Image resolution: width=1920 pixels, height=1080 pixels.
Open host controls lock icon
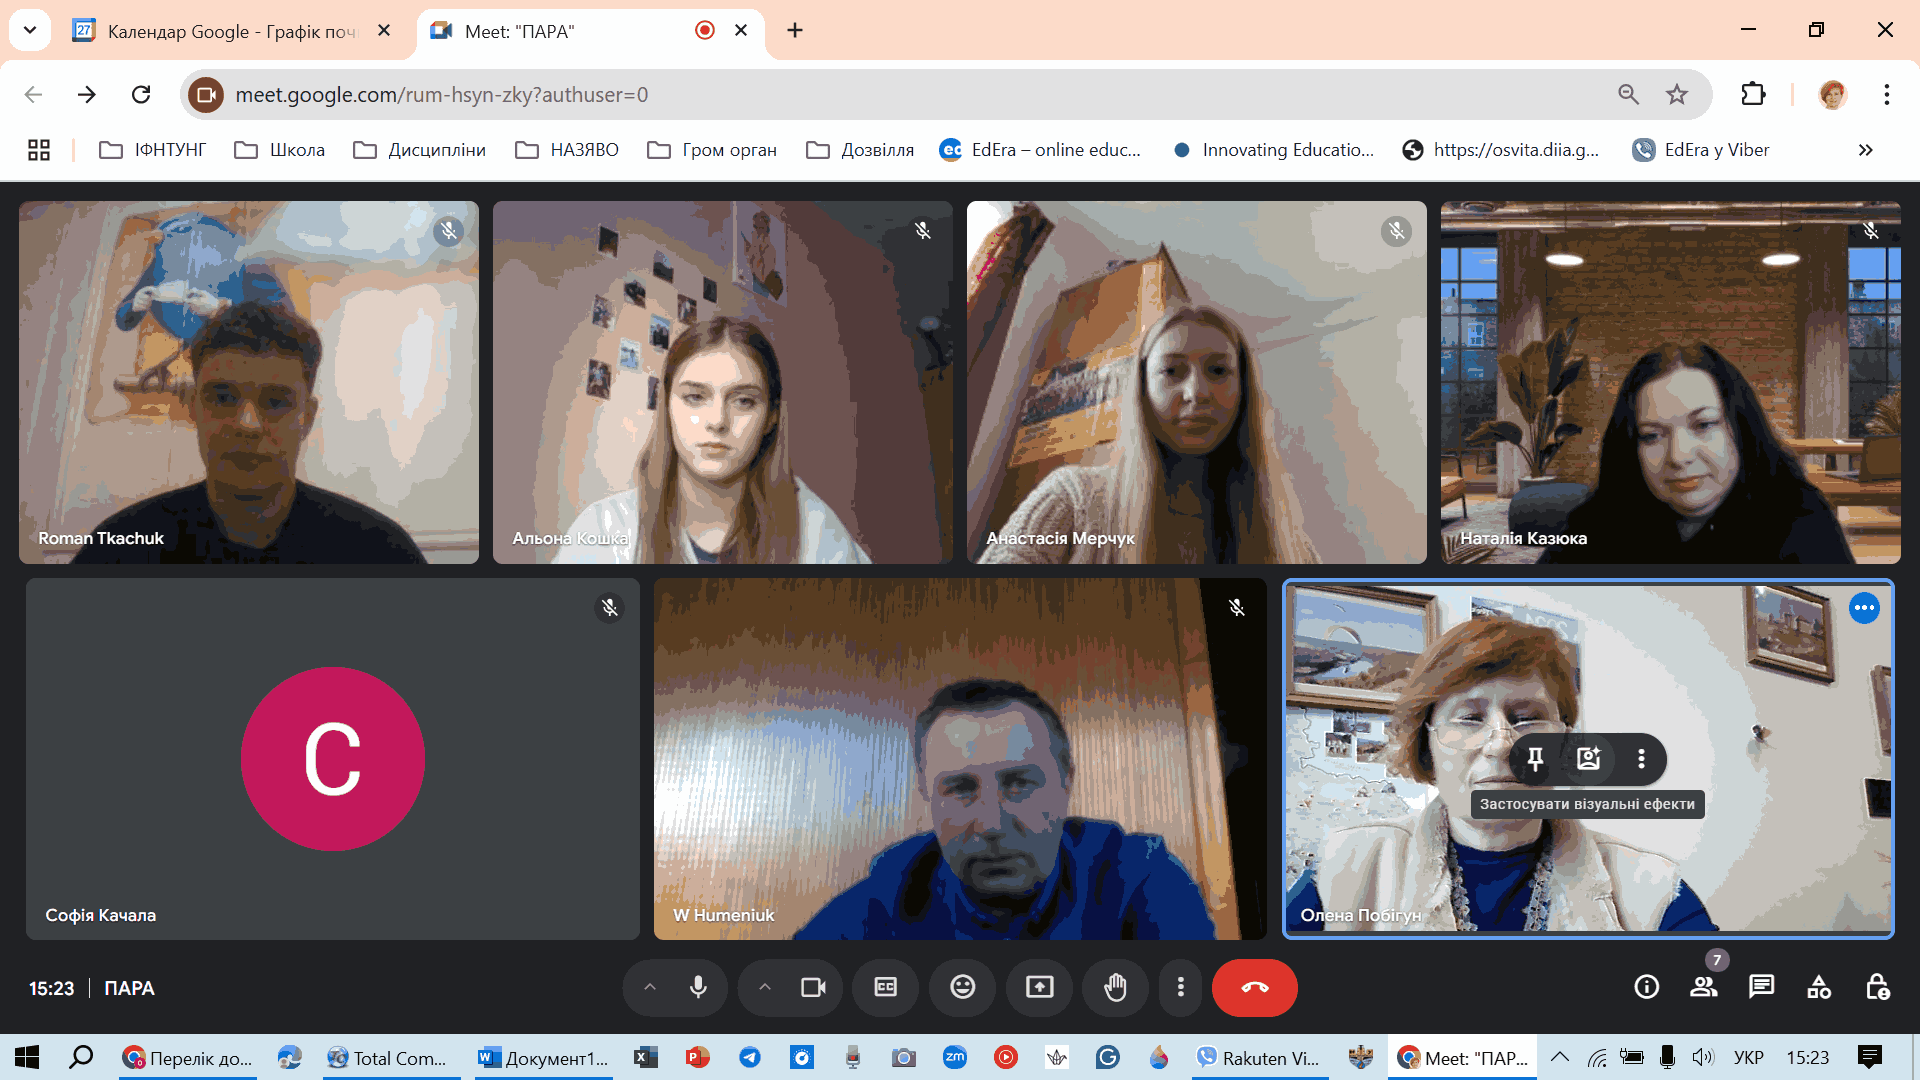pos(1877,988)
